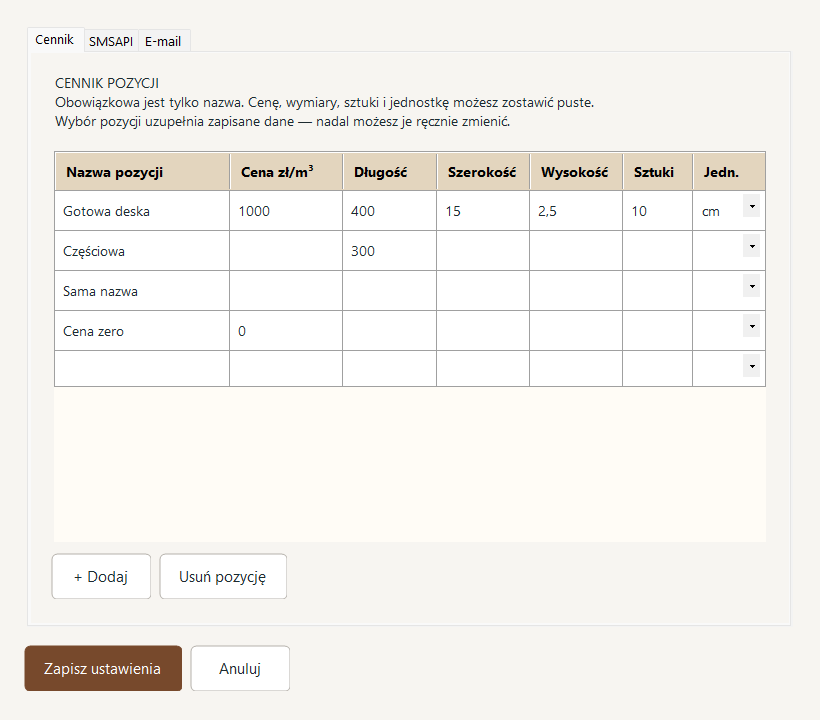Select the Częściowa name cell

(x=142, y=251)
